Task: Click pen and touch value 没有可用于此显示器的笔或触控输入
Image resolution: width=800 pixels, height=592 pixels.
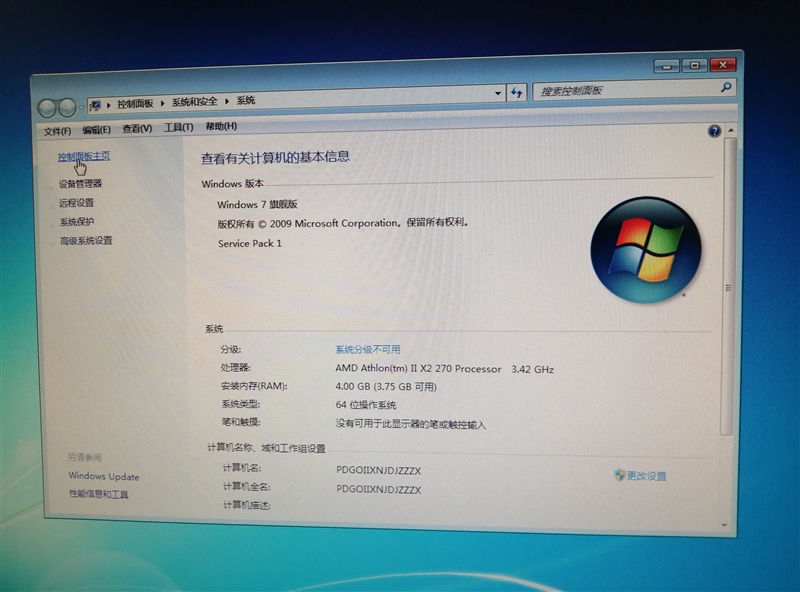Action: [x=411, y=424]
